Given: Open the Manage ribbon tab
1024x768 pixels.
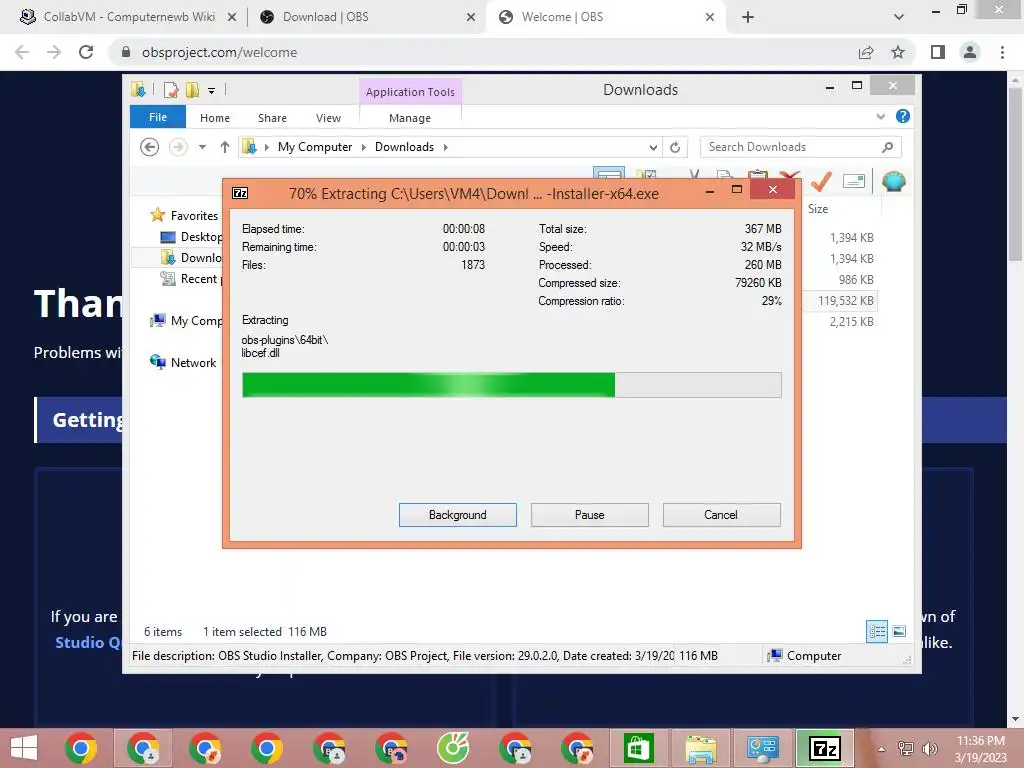Looking at the screenshot, I should click(x=409, y=118).
